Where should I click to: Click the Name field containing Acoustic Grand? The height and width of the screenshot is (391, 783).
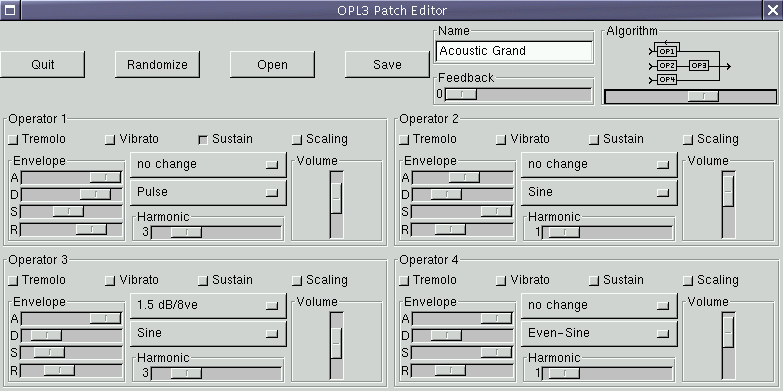(x=514, y=51)
